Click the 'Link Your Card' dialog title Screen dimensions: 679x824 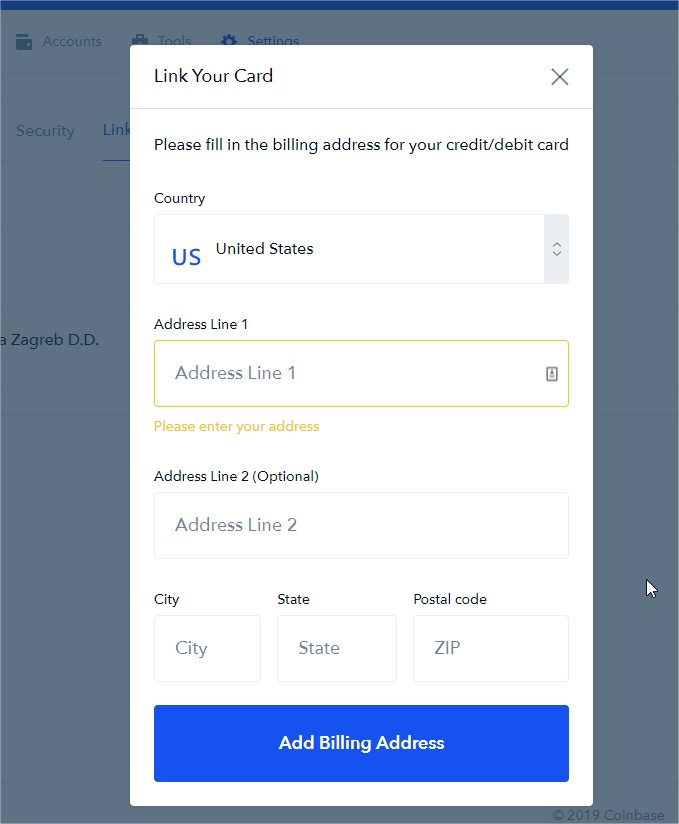click(x=213, y=76)
